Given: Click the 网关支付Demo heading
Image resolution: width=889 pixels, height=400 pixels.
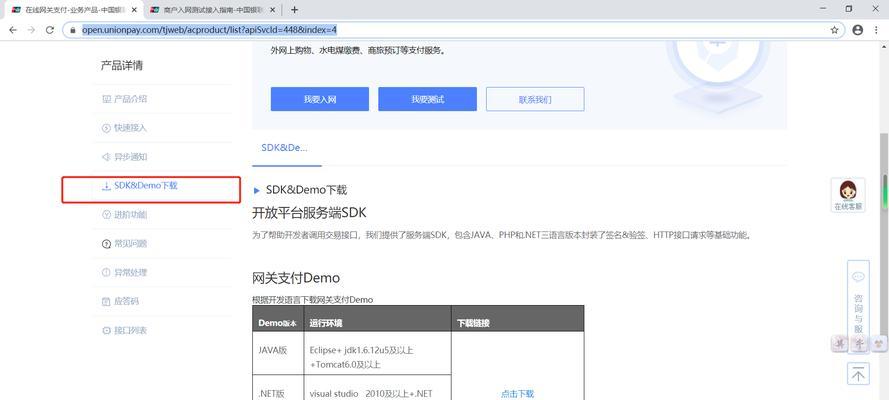Looking at the screenshot, I should coord(296,278).
